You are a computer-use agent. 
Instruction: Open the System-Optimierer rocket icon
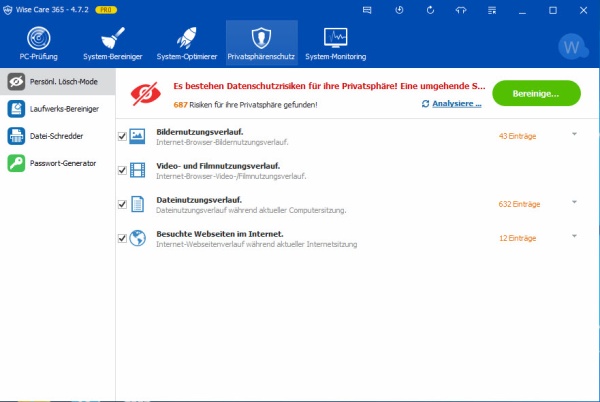pos(187,38)
